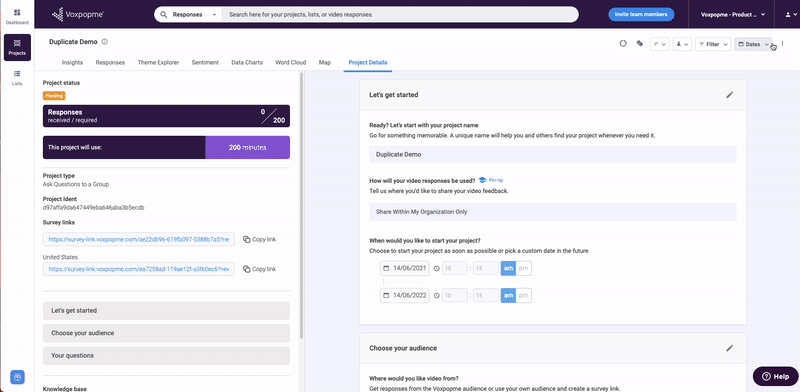Click the info icon beside Duplicate Demo

(x=105, y=42)
